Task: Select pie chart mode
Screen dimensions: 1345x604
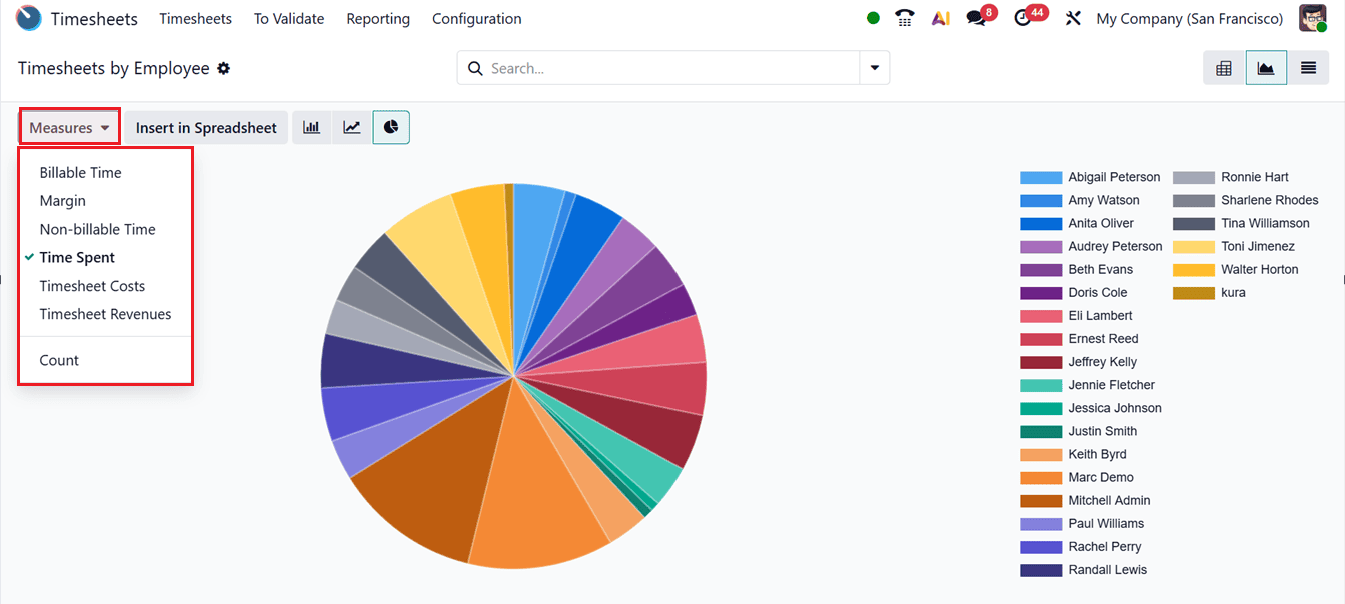Action: coord(391,127)
